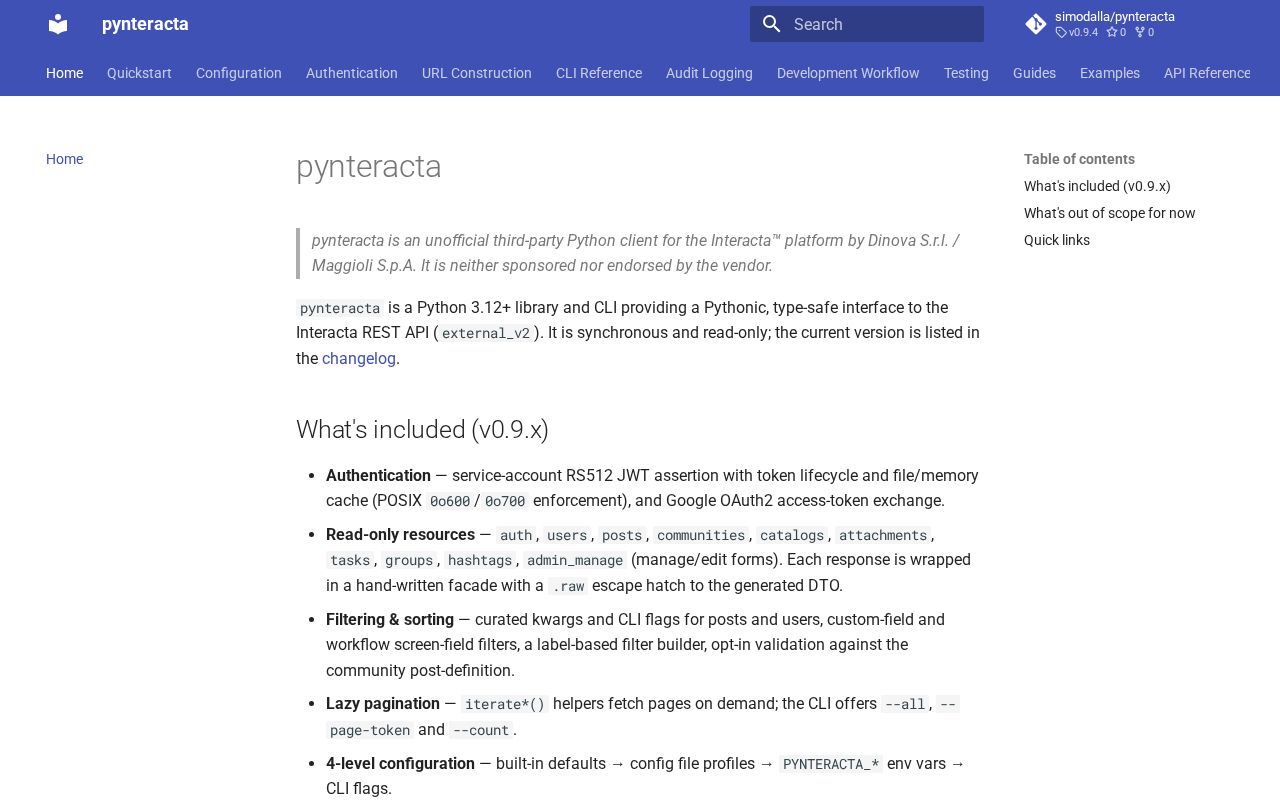Open the Testing tab
The width and height of the screenshot is (1280, 800).
[966, 73]
